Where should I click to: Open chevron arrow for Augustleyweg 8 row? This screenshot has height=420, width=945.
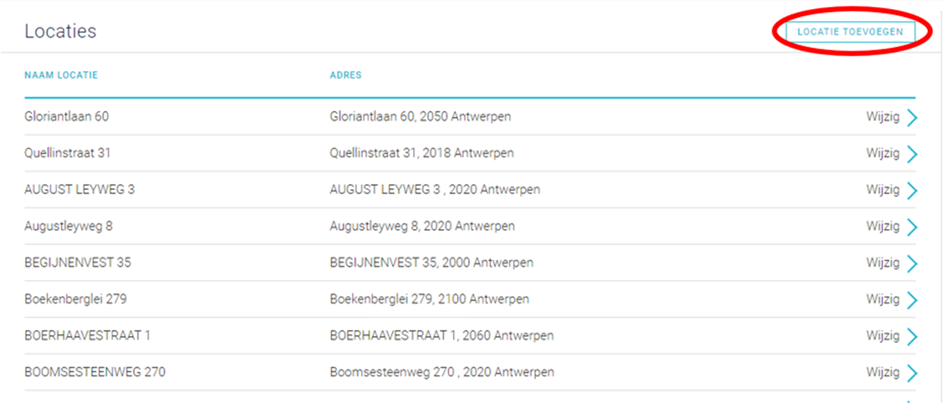coord(912,227)
